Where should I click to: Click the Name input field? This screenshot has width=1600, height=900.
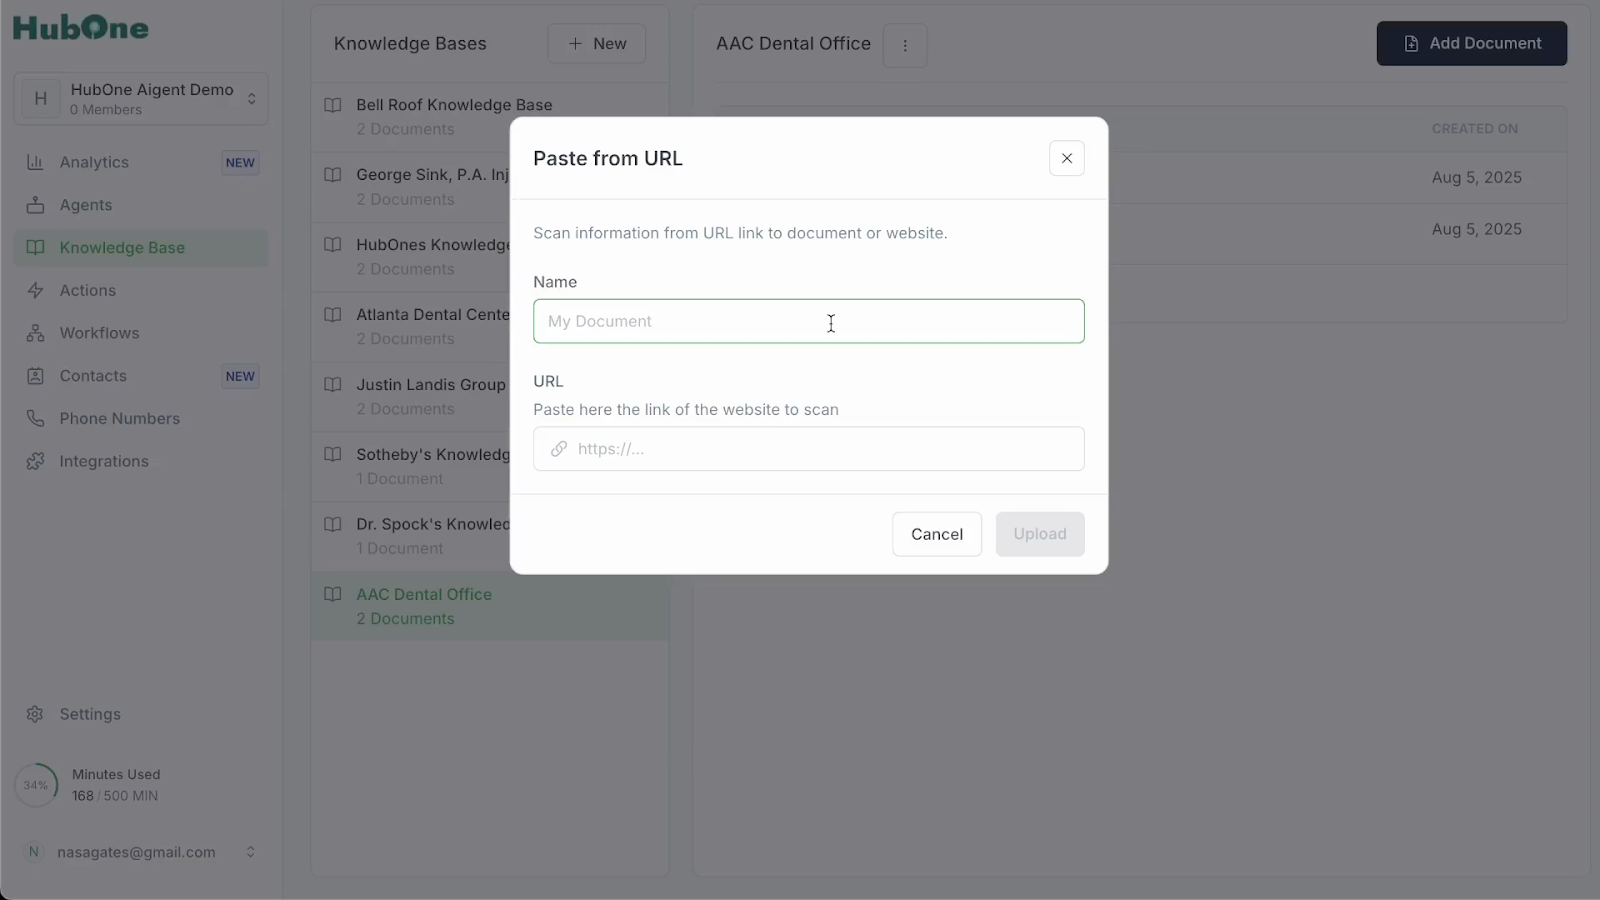808,321
